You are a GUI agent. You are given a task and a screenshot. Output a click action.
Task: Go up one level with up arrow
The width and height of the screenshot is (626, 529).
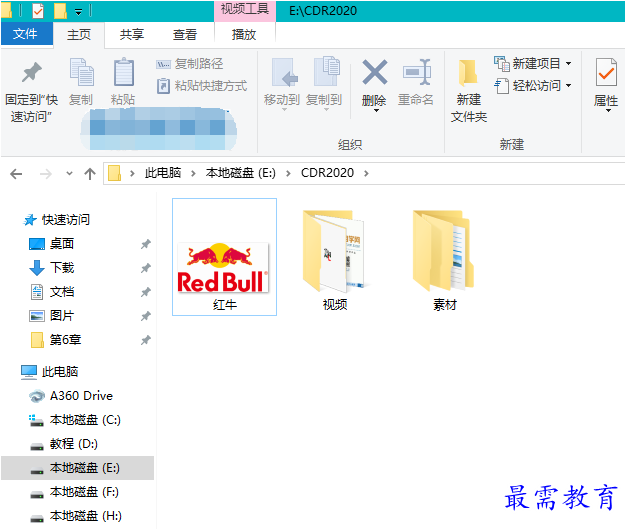coord(90,174)
